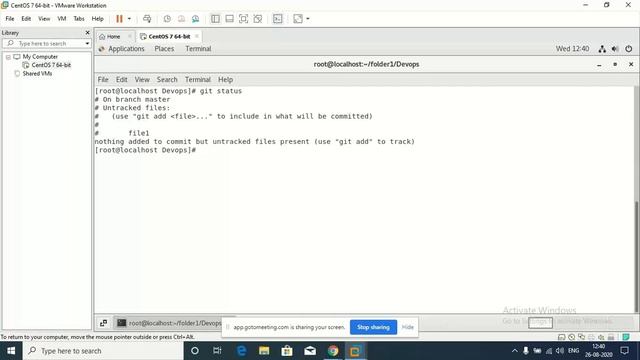Select CentOS 7 64-bit in library tree
The height and width of the screenshot is (360, 640).
[51, 65]
